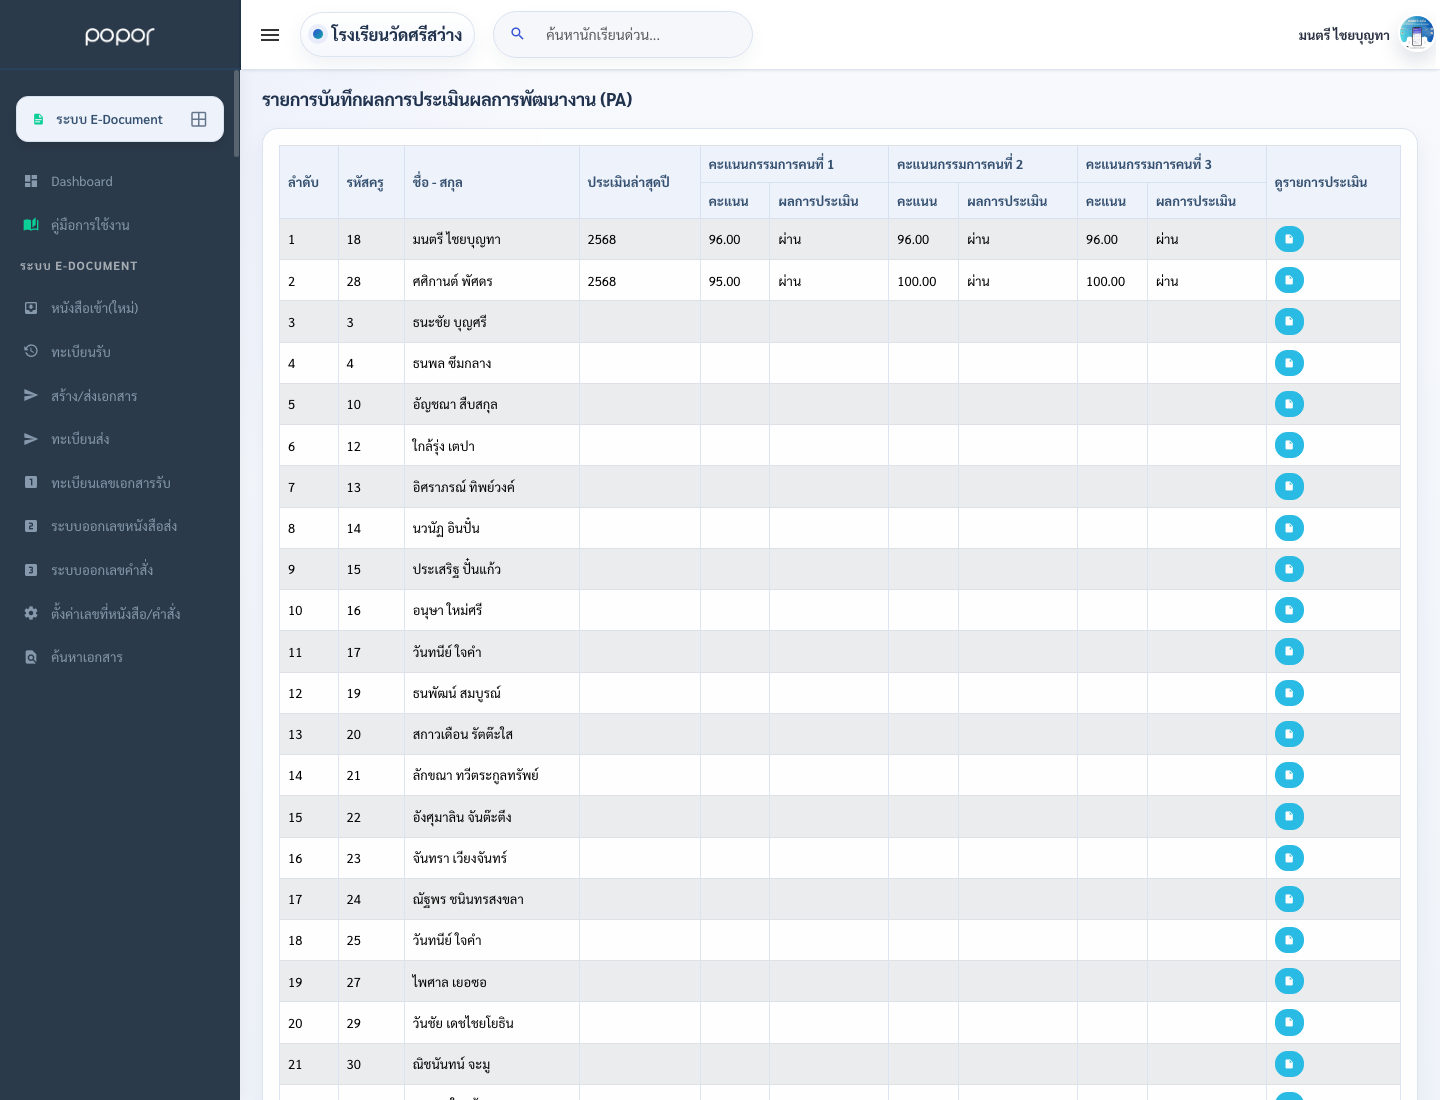
Task: View evaluation list for นวนัฏ อินปั่น
Action: [1289, 528]
